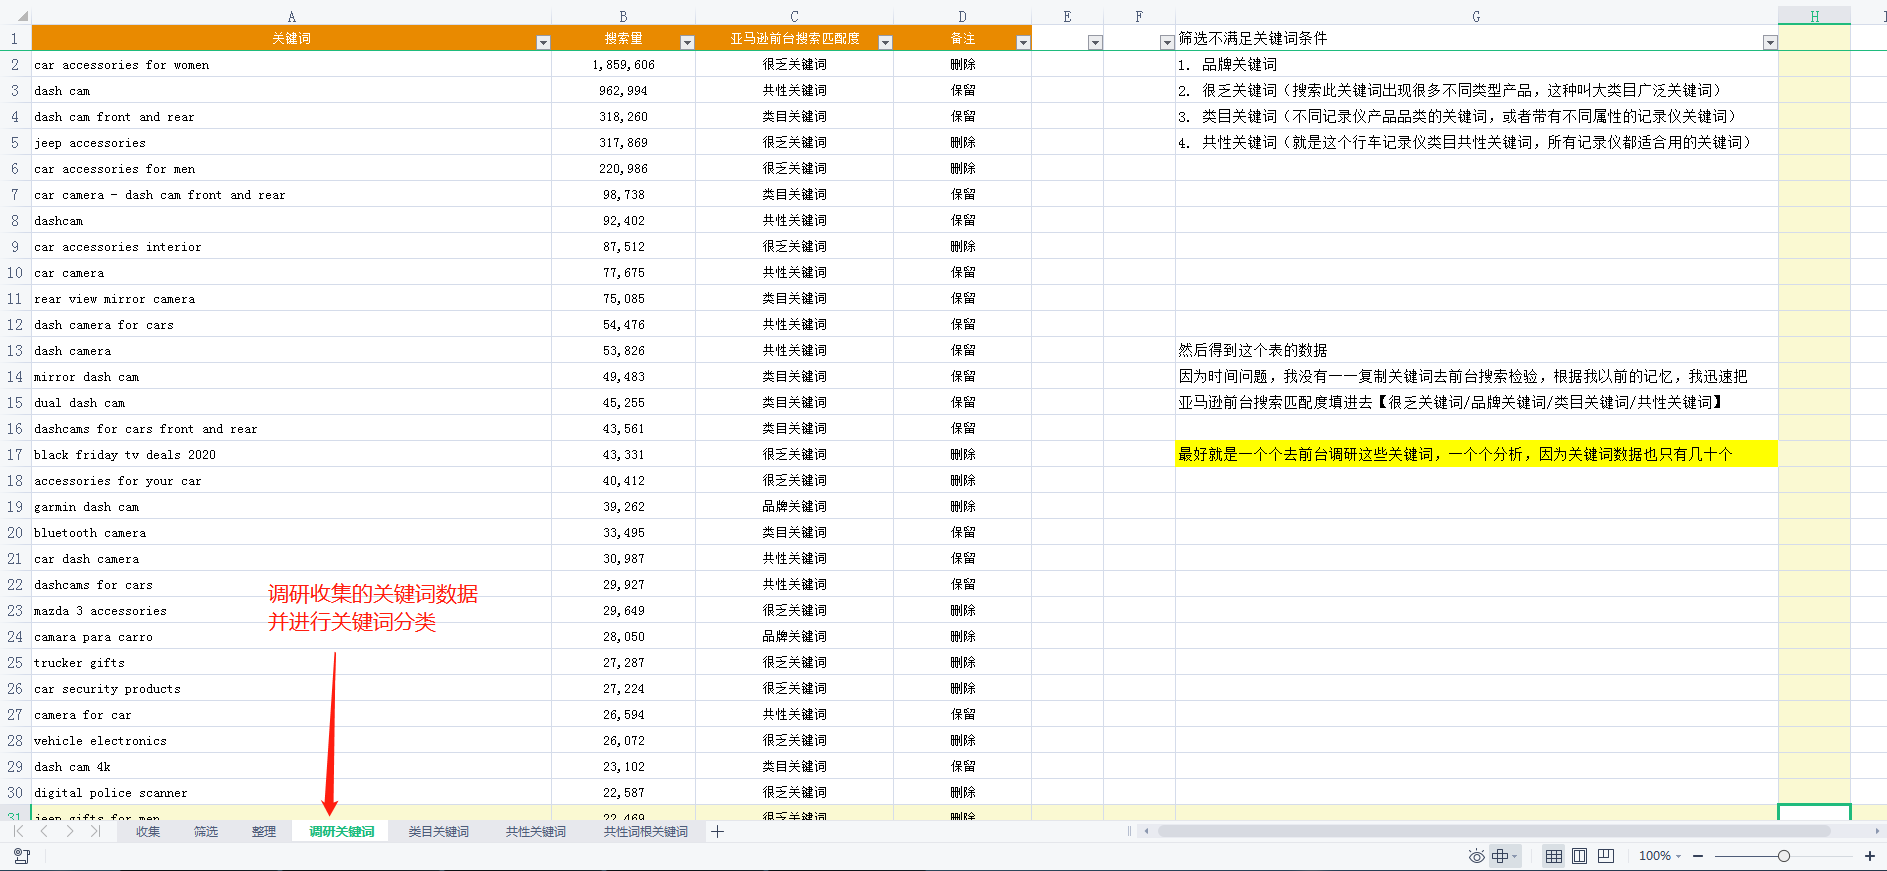Go to the first sheet with the navigation arrow
Viewport: 1887px width, 871px height.
click(x=18, y=831)
